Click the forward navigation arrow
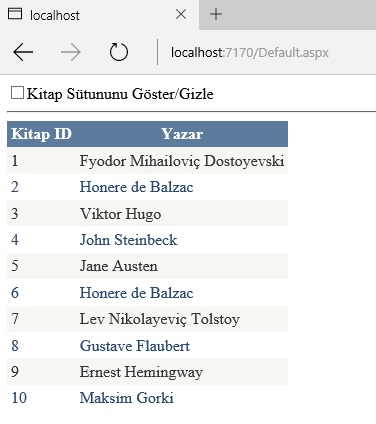The width and height of the screenshot is (376, 424). click(71, 52)
